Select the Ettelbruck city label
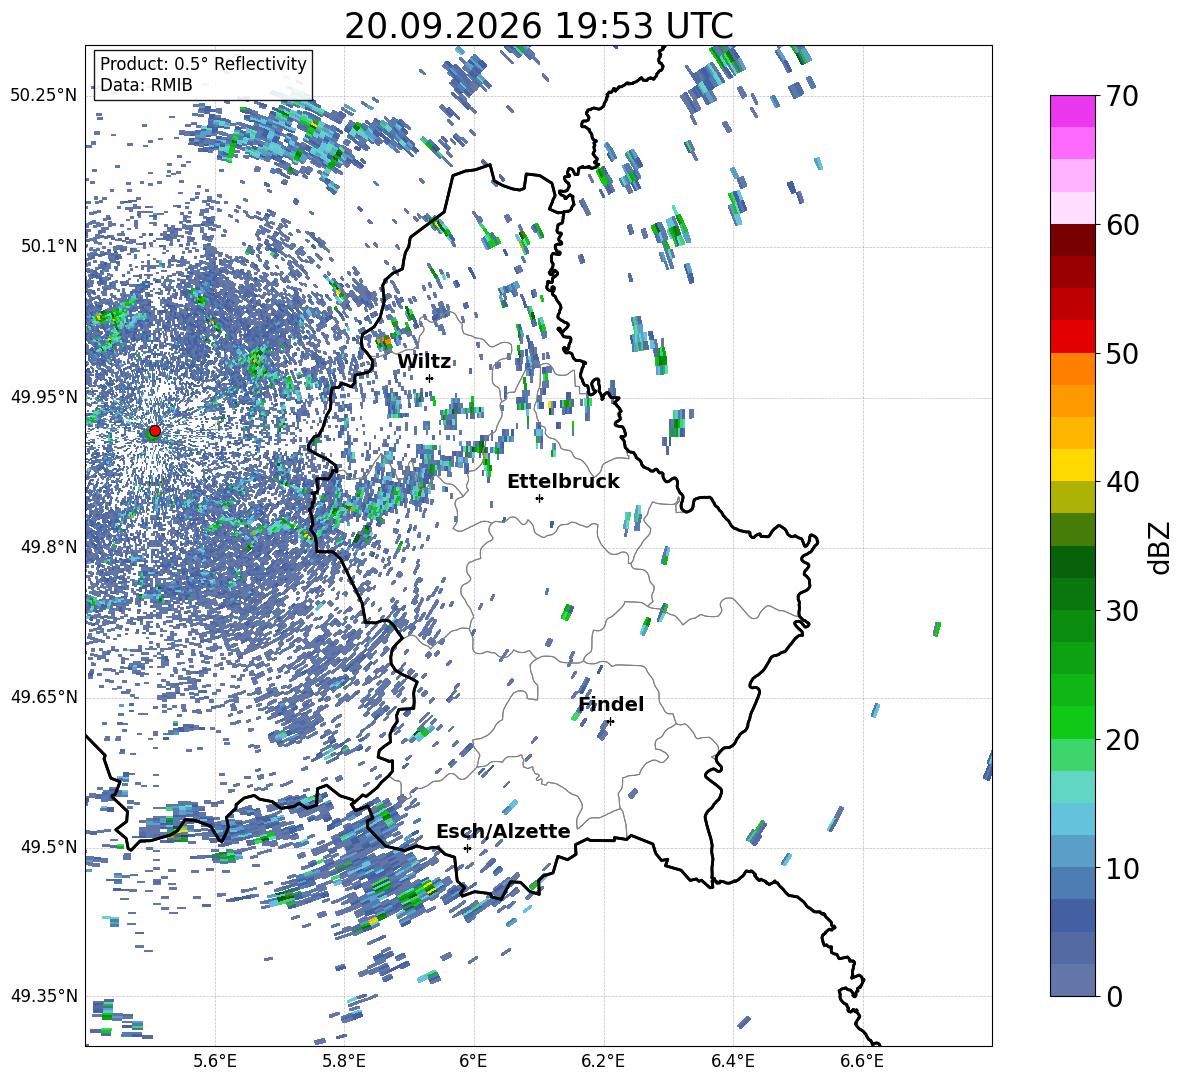The image size is (1184, 1081). coord(563,482)
